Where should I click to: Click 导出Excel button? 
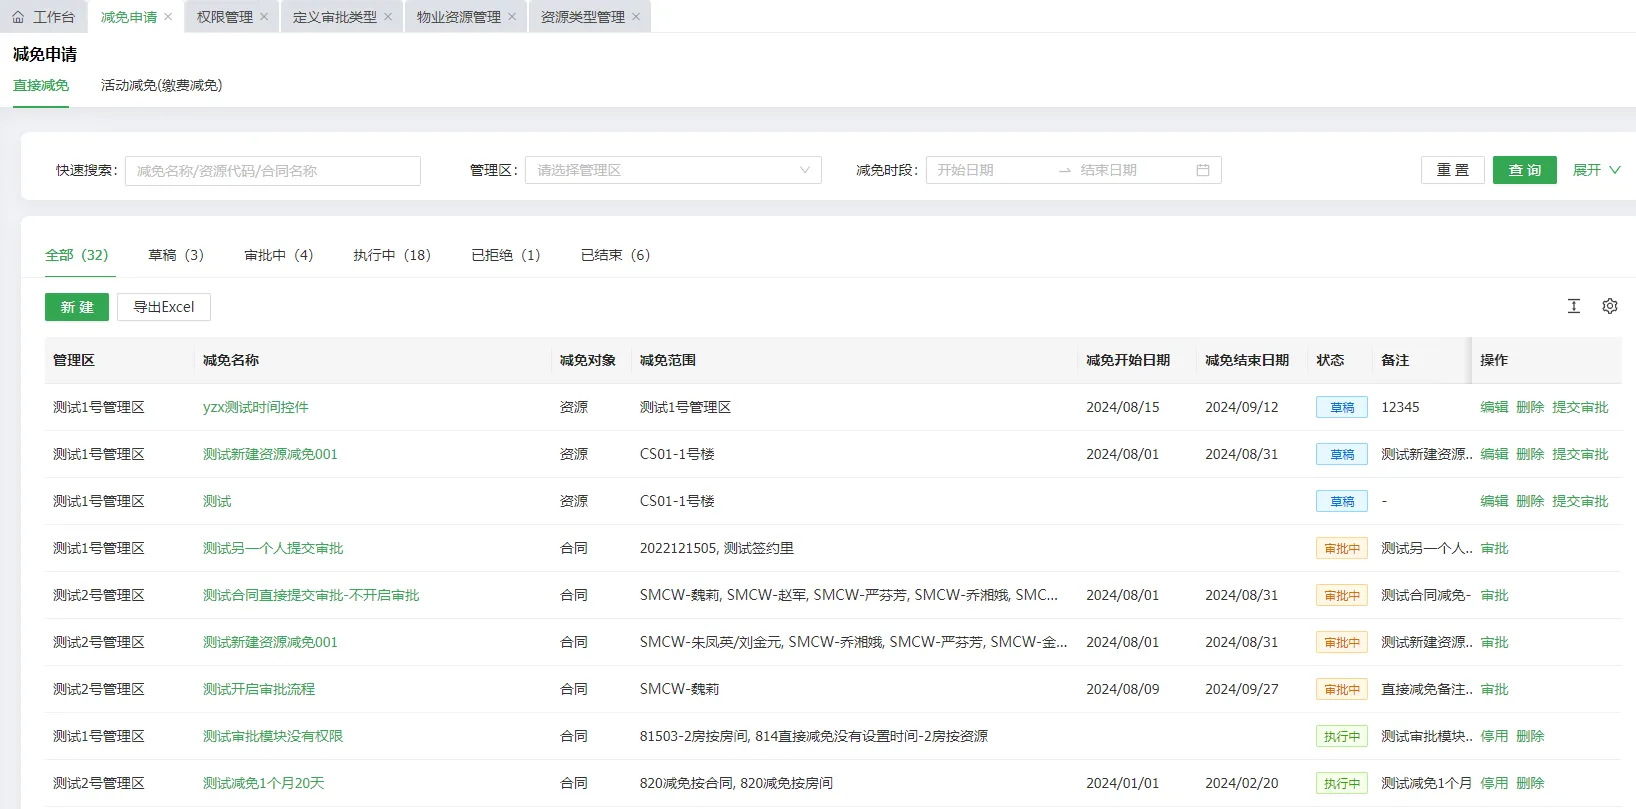(x=164, y=307)
